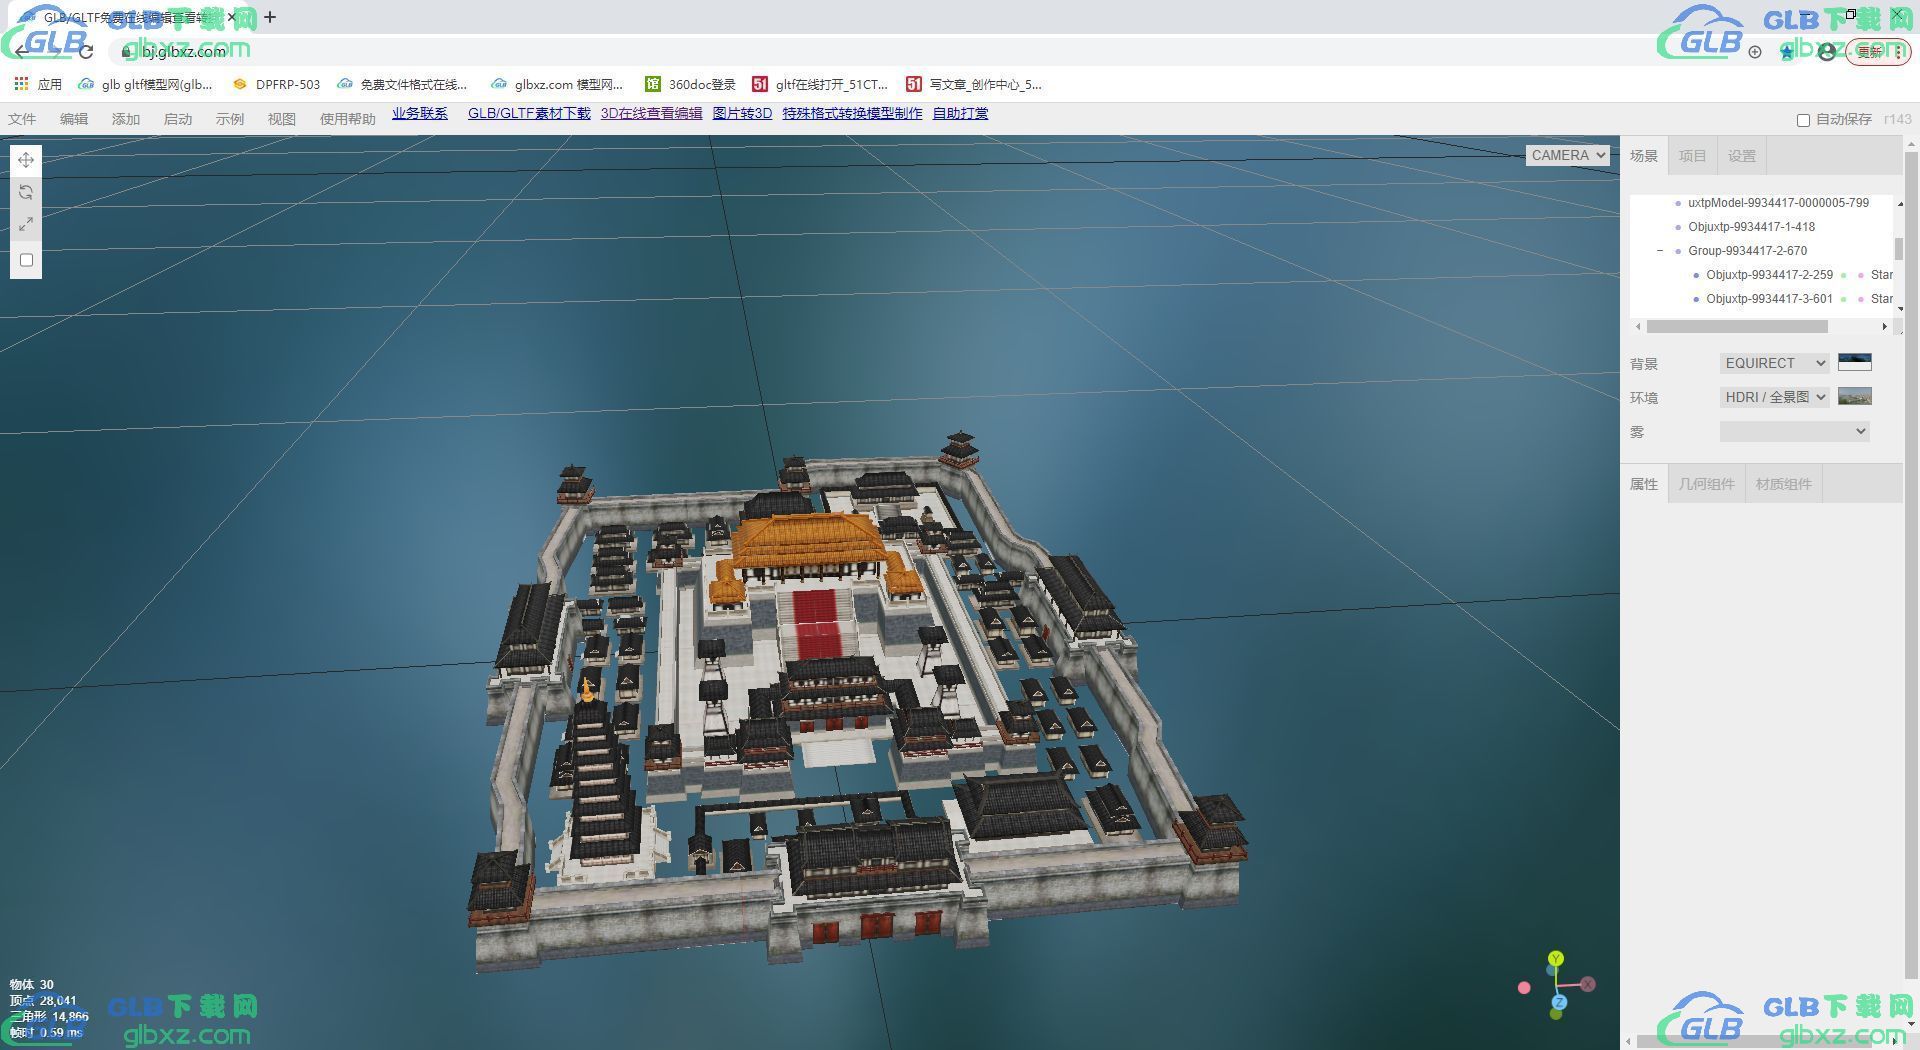Click the scene tree right scroll arrow
The image size is (1920, 1050).
coord(1885,327)
